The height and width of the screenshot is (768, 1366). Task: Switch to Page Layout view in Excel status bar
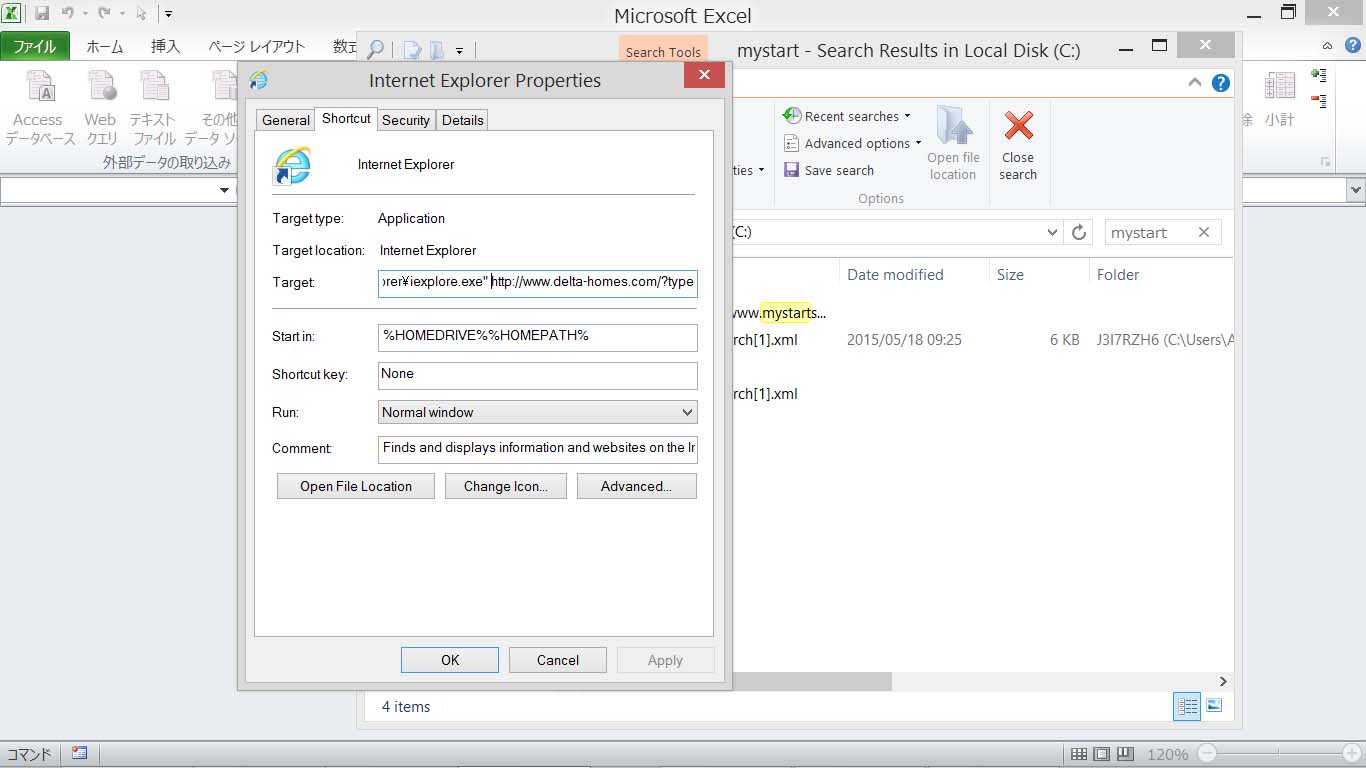click(1101, 754)
